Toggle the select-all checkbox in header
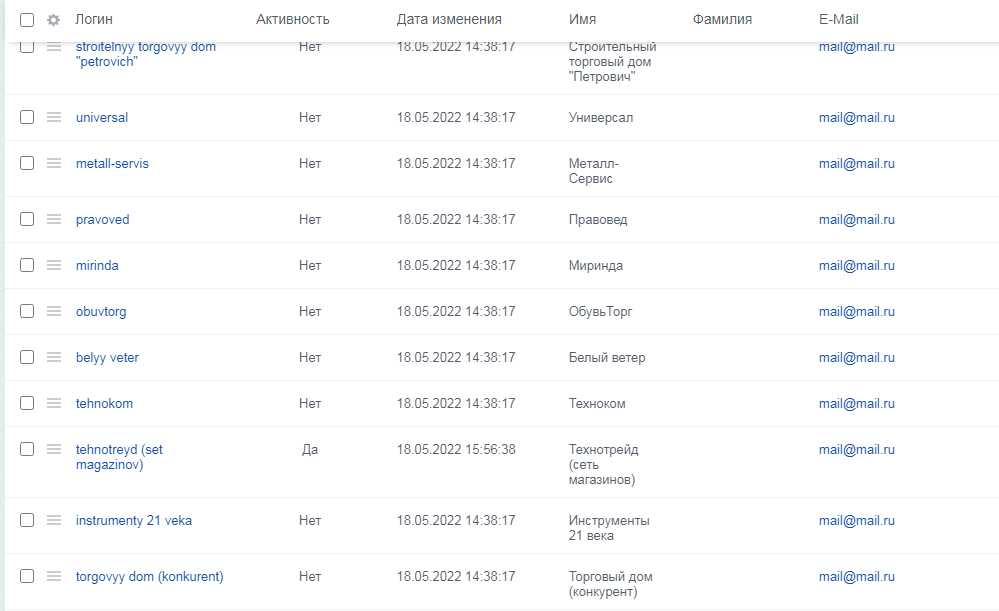Image resolution: width=999 pixels, height=611 pixels. tap(27, 20)
